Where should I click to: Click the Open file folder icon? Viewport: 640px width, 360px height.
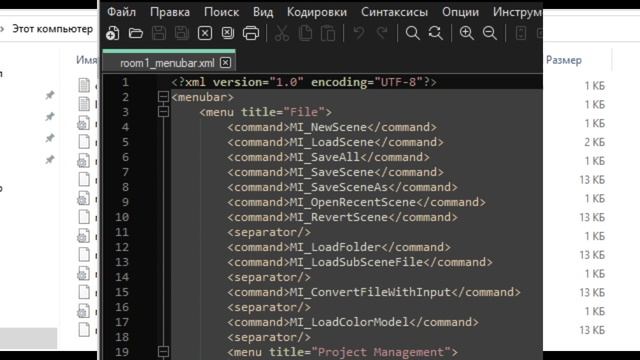(x=136, y=33)
